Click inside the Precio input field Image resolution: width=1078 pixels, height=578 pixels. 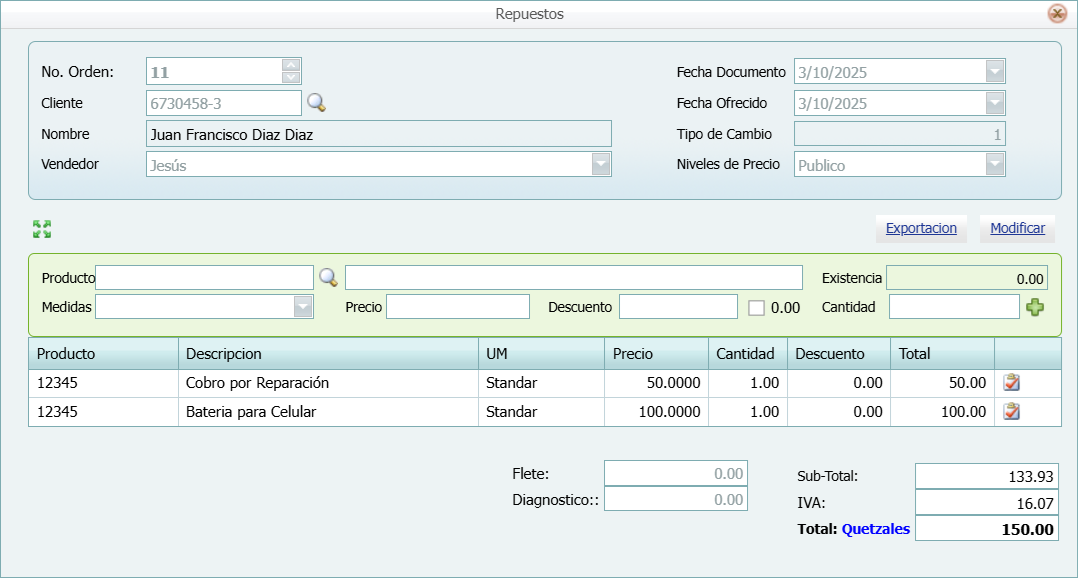tap(457, 307)
